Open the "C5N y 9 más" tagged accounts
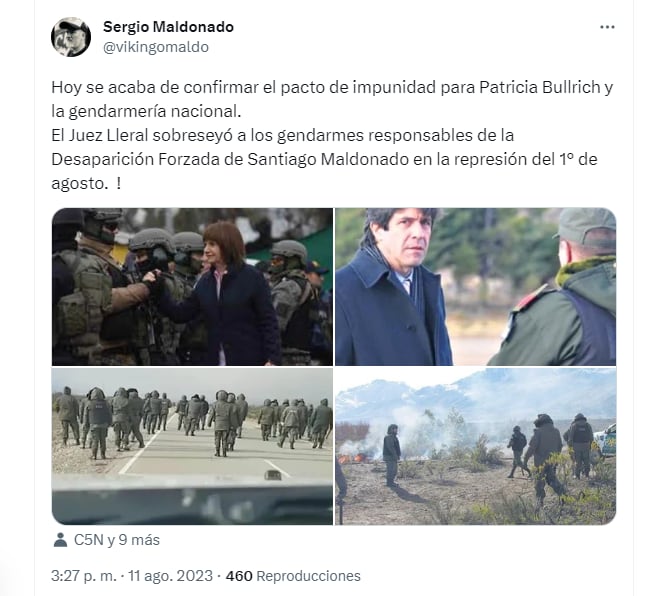 (x=117, y=540)
